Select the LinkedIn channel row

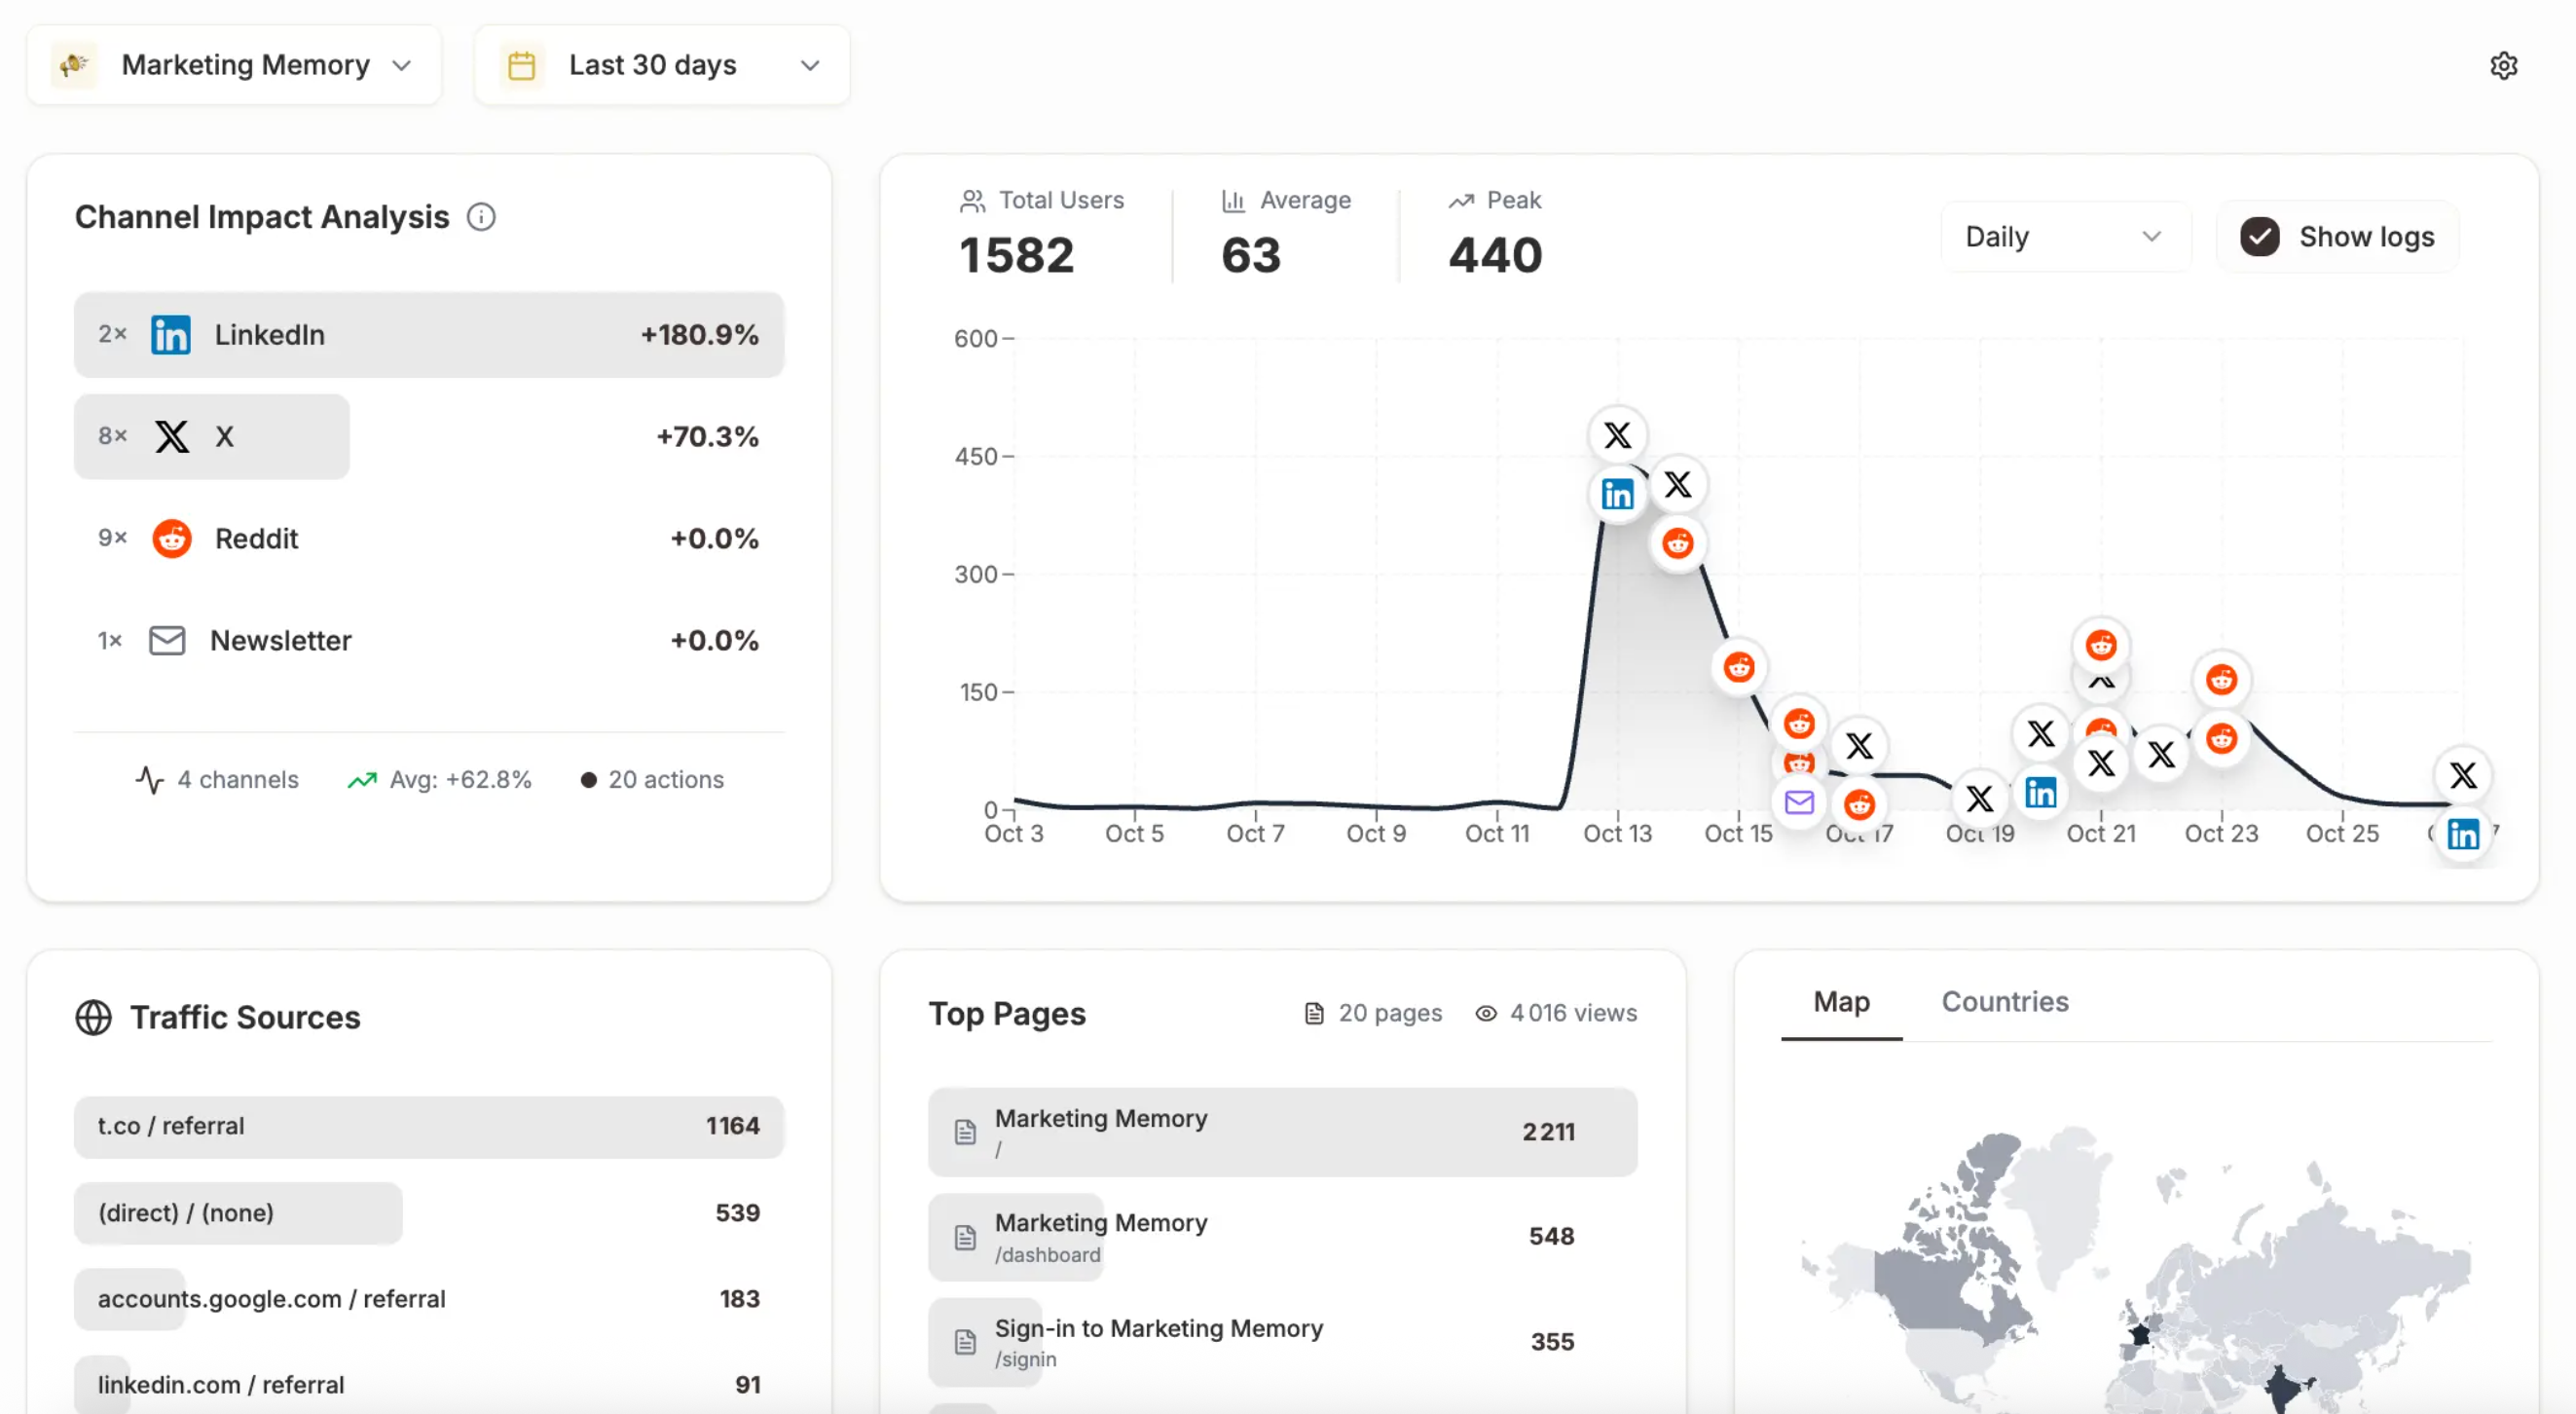(429, 335)
